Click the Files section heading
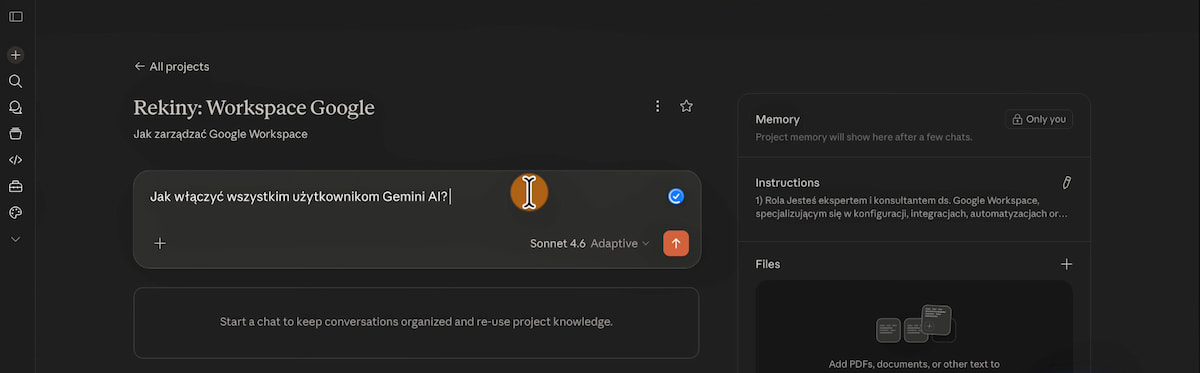Image resolution: width=1200 pixels, height=373 pixels. (768, 264)
